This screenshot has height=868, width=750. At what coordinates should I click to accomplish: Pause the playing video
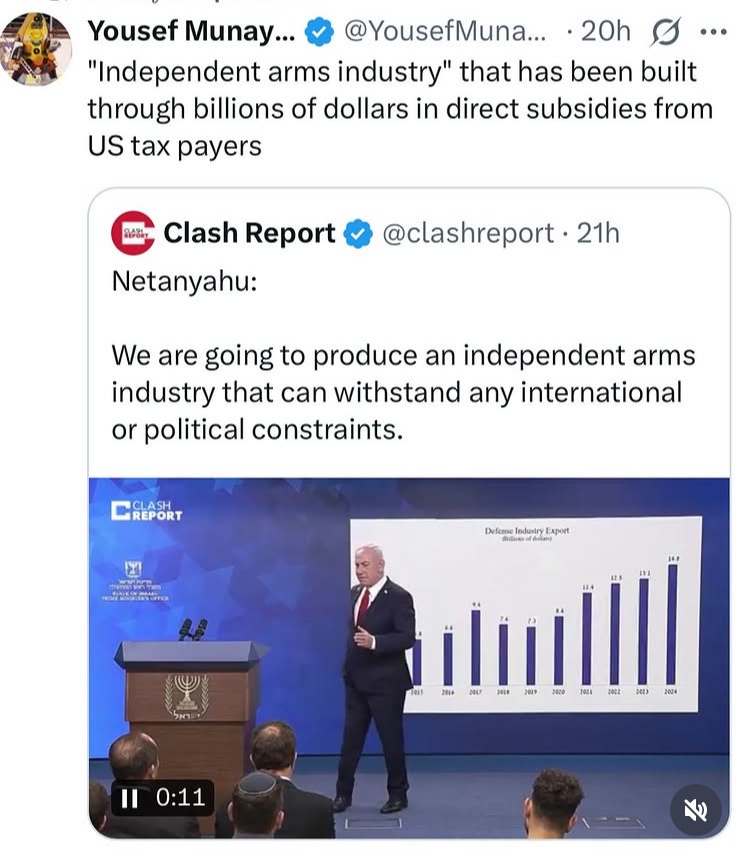[129, 797]
